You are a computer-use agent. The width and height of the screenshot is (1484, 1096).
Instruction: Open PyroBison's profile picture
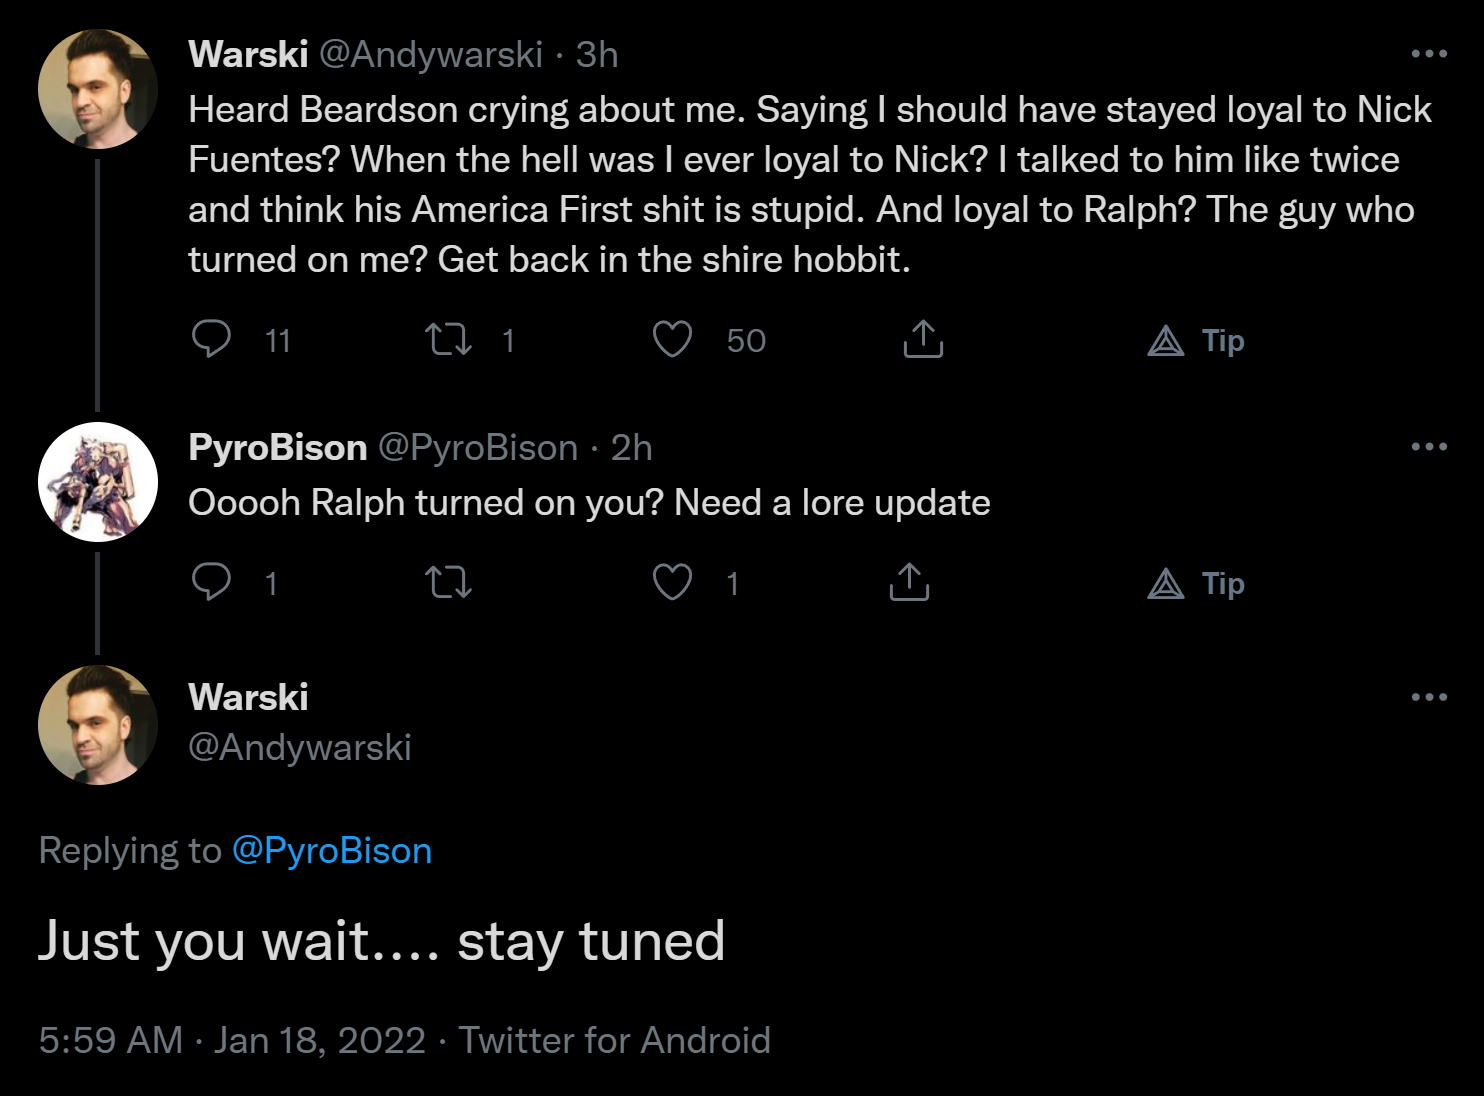tap(97, 482)
